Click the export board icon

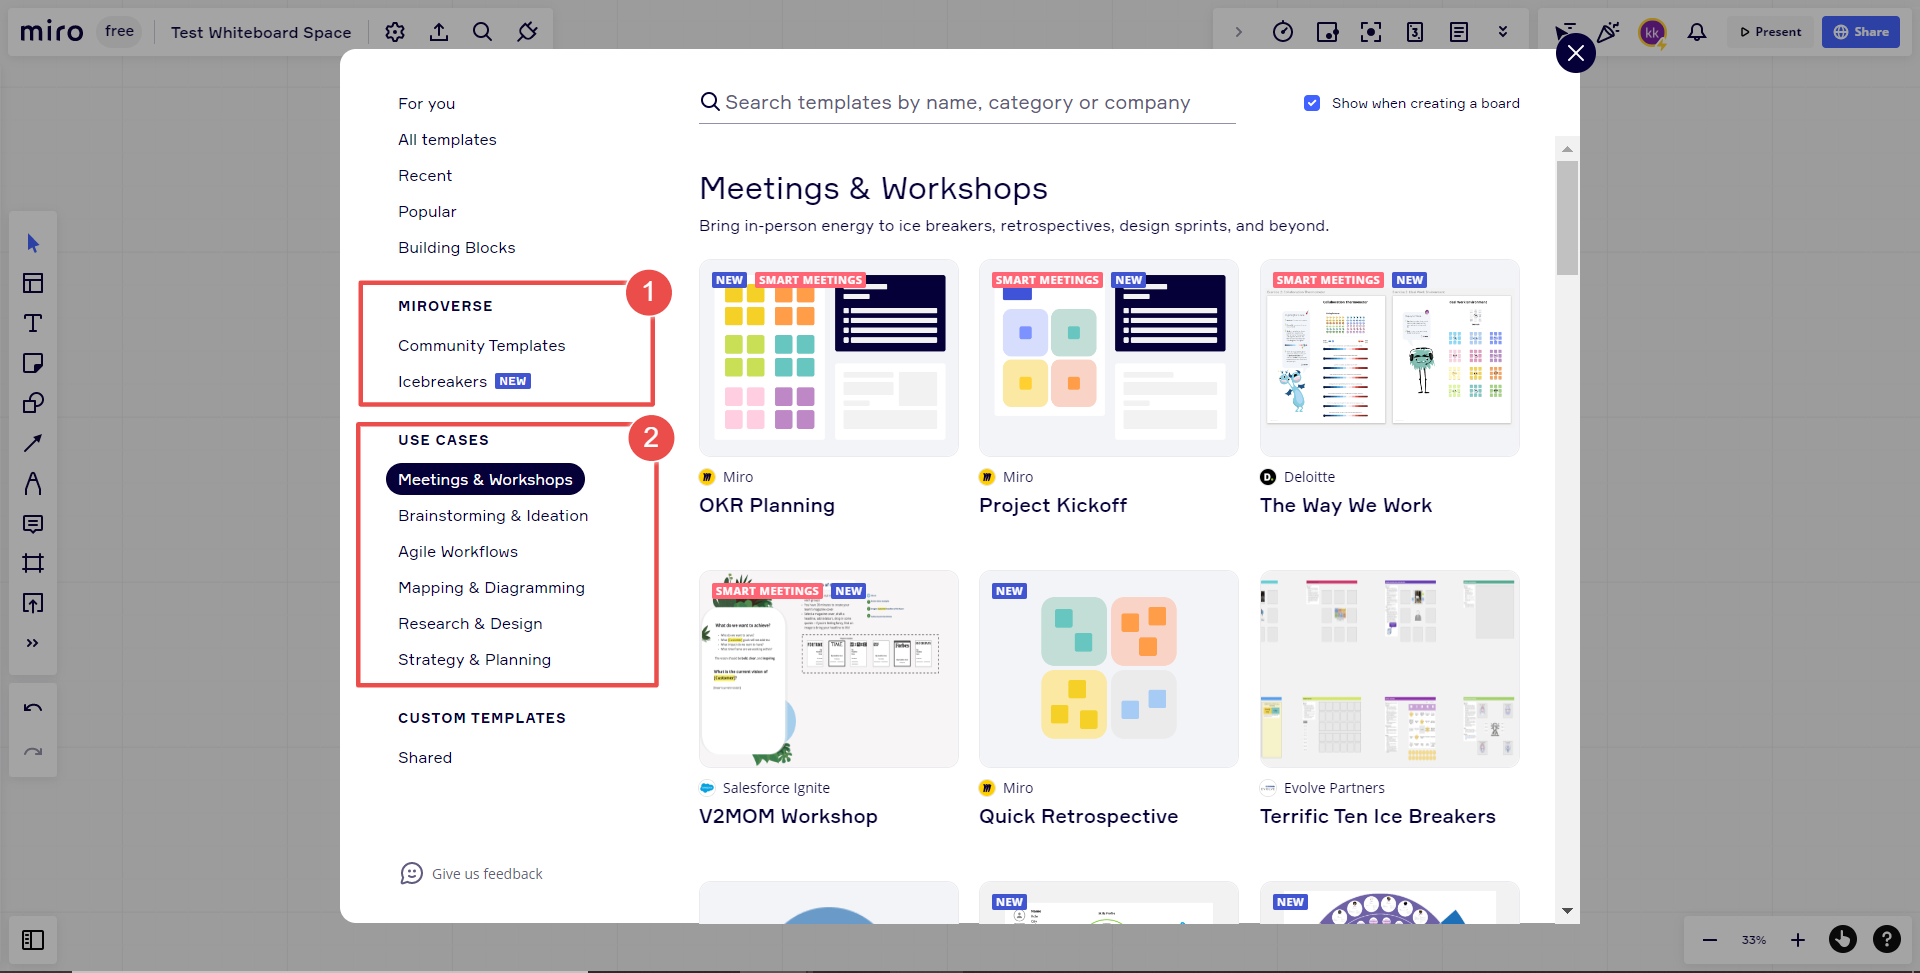click(439, 32)
